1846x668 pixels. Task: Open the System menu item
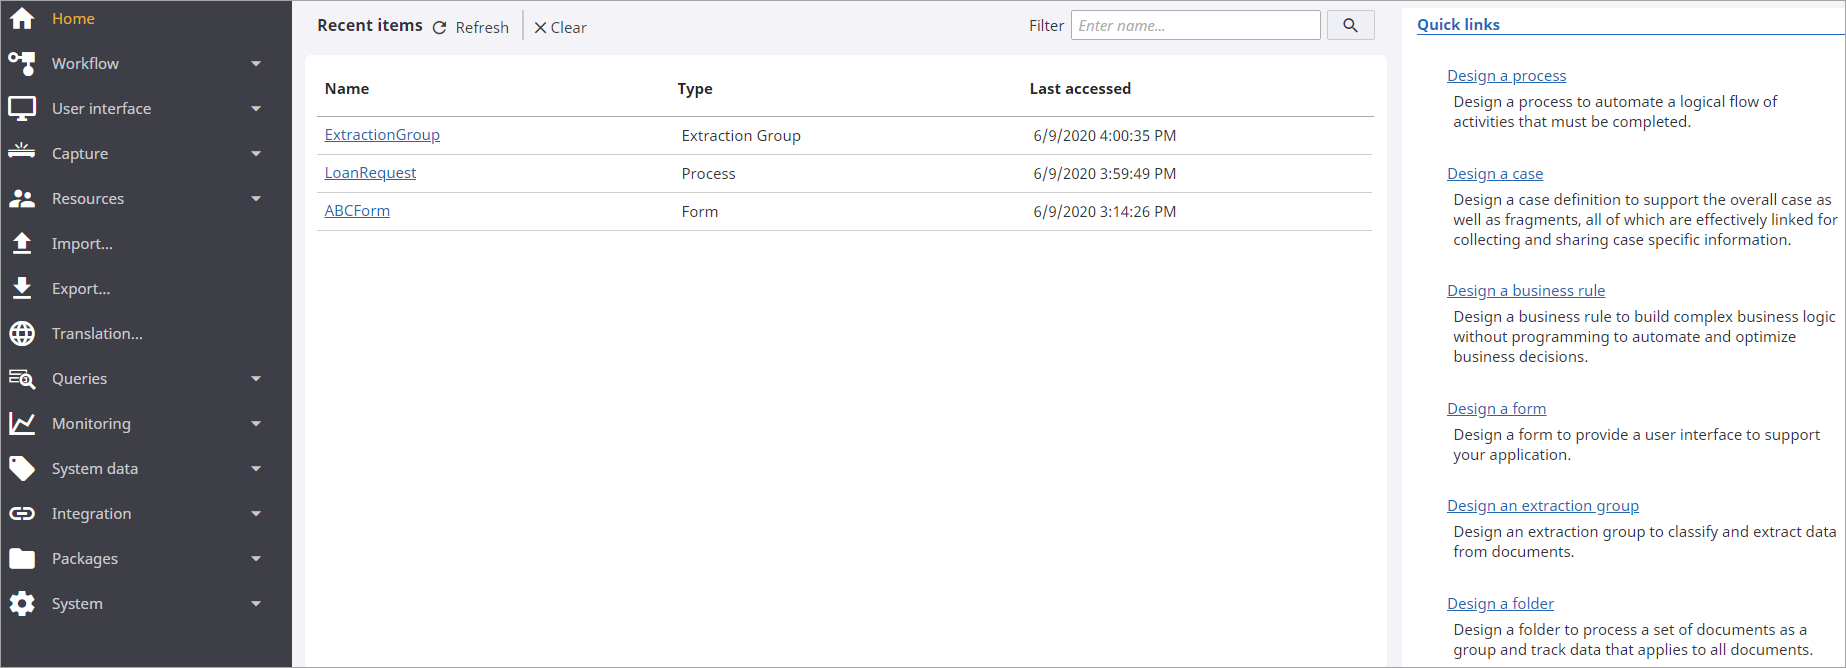click(77, 603)
